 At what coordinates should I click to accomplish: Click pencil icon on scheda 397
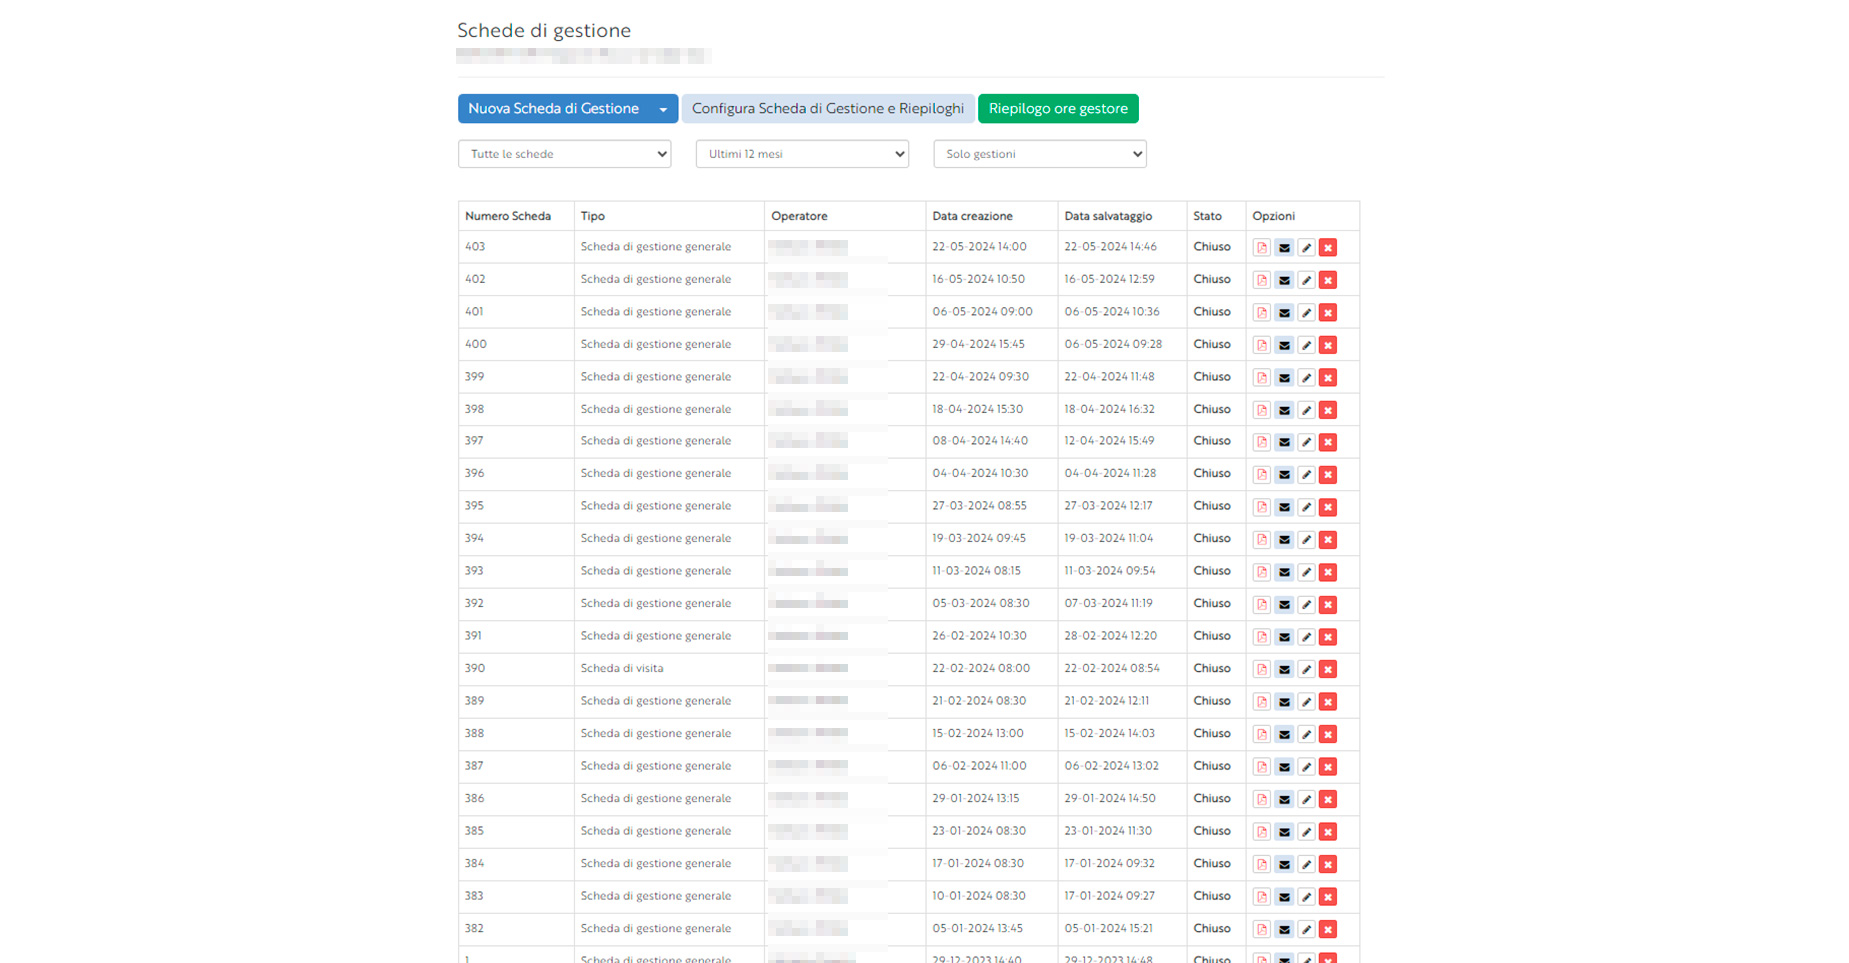coord(1306,442)
